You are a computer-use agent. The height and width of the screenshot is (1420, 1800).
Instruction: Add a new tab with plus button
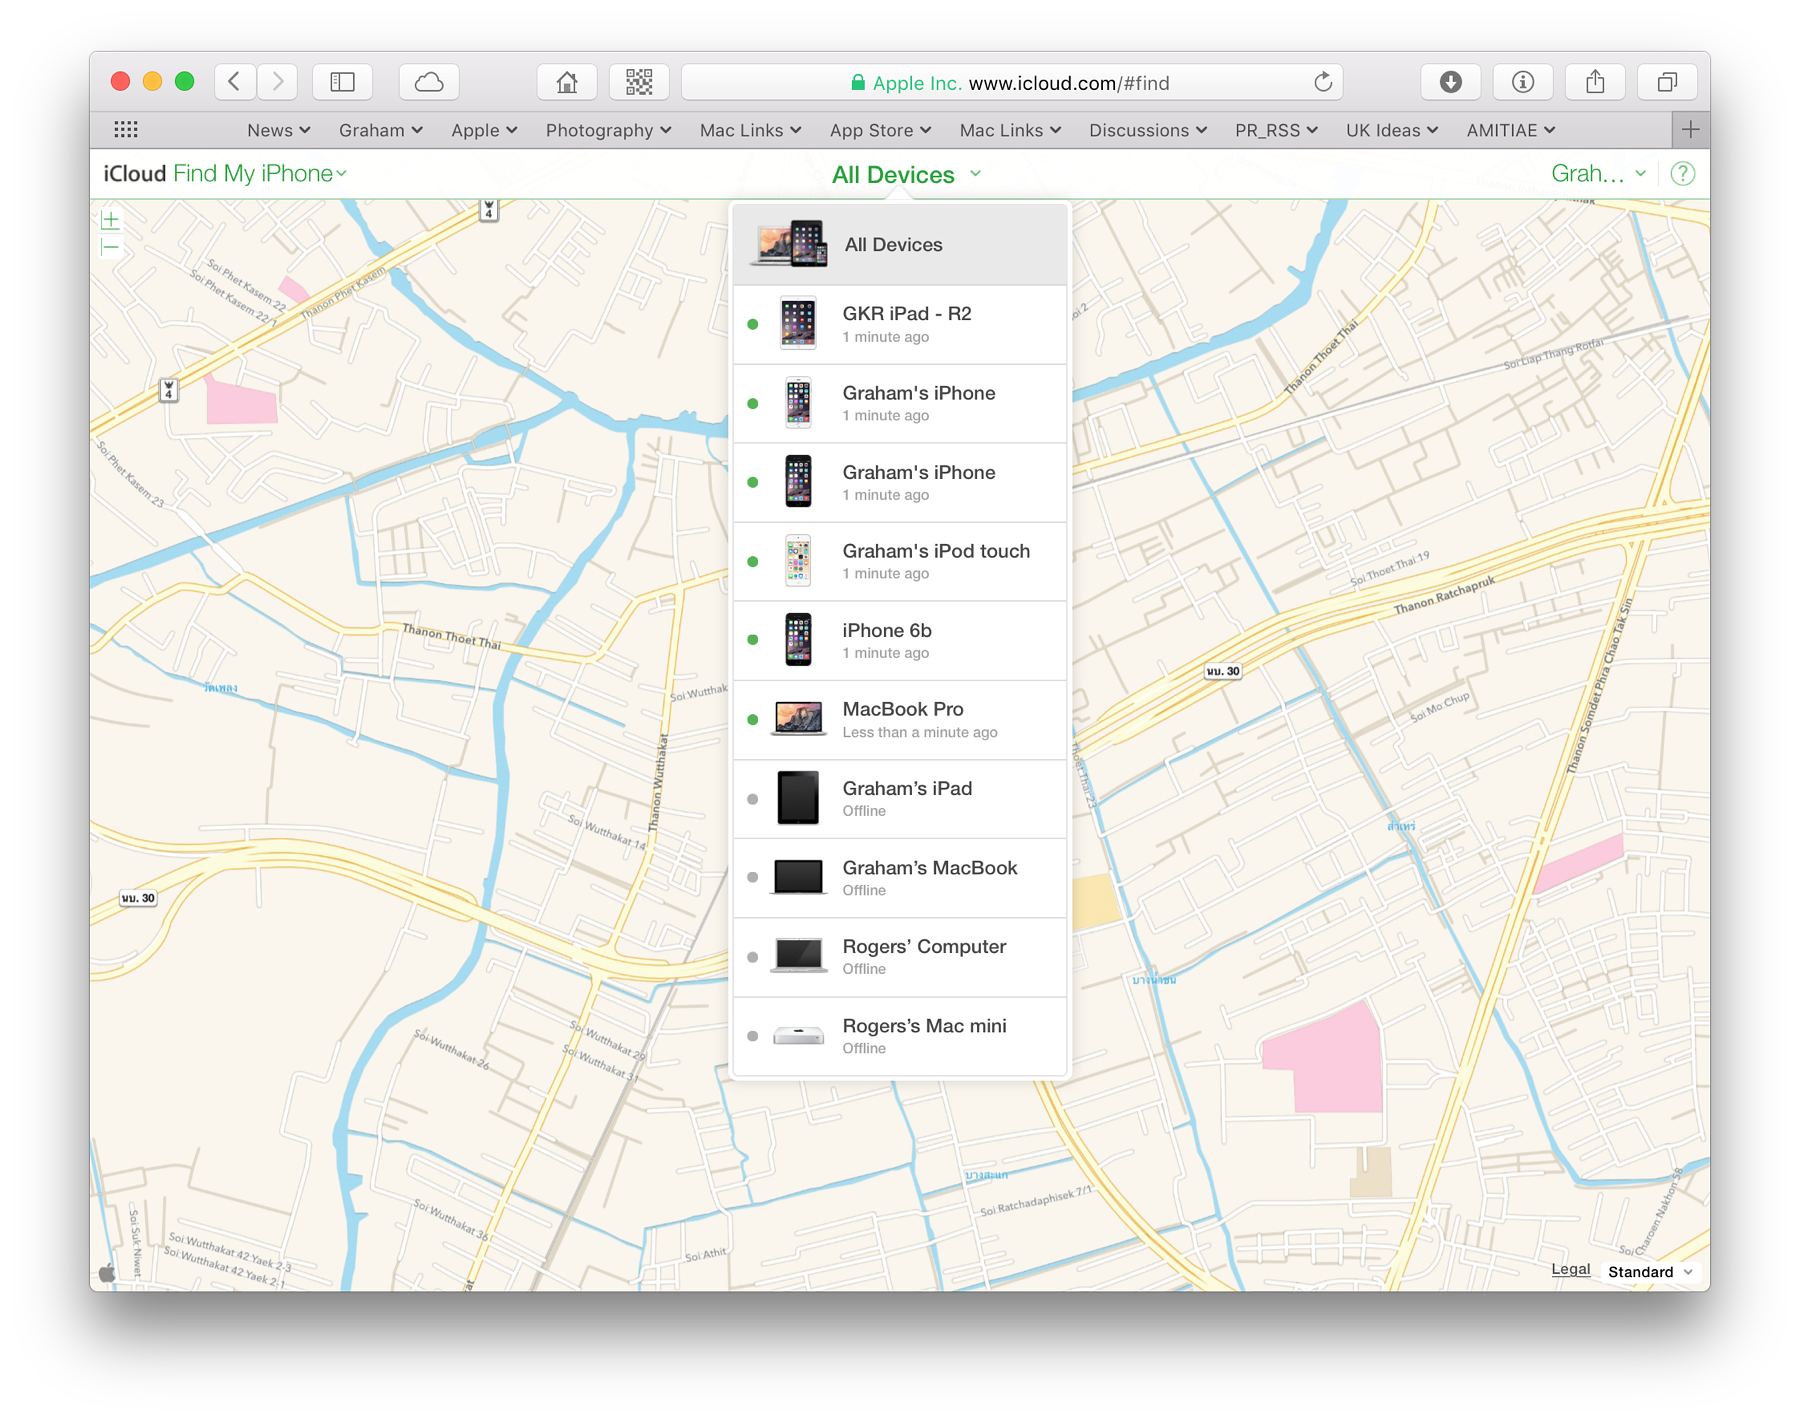coord(1690,129)
